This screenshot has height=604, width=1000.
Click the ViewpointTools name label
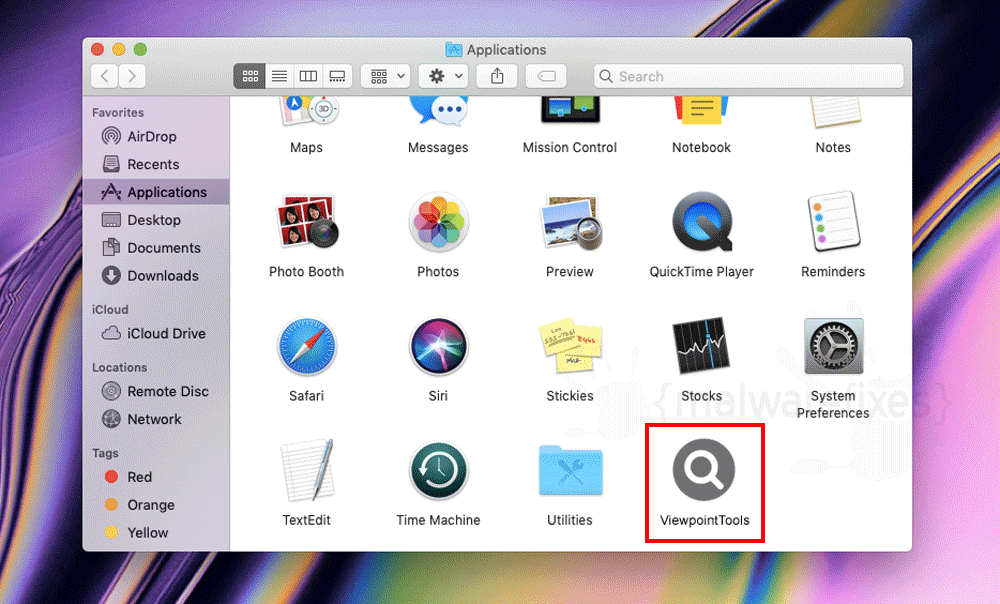(705, 520)
